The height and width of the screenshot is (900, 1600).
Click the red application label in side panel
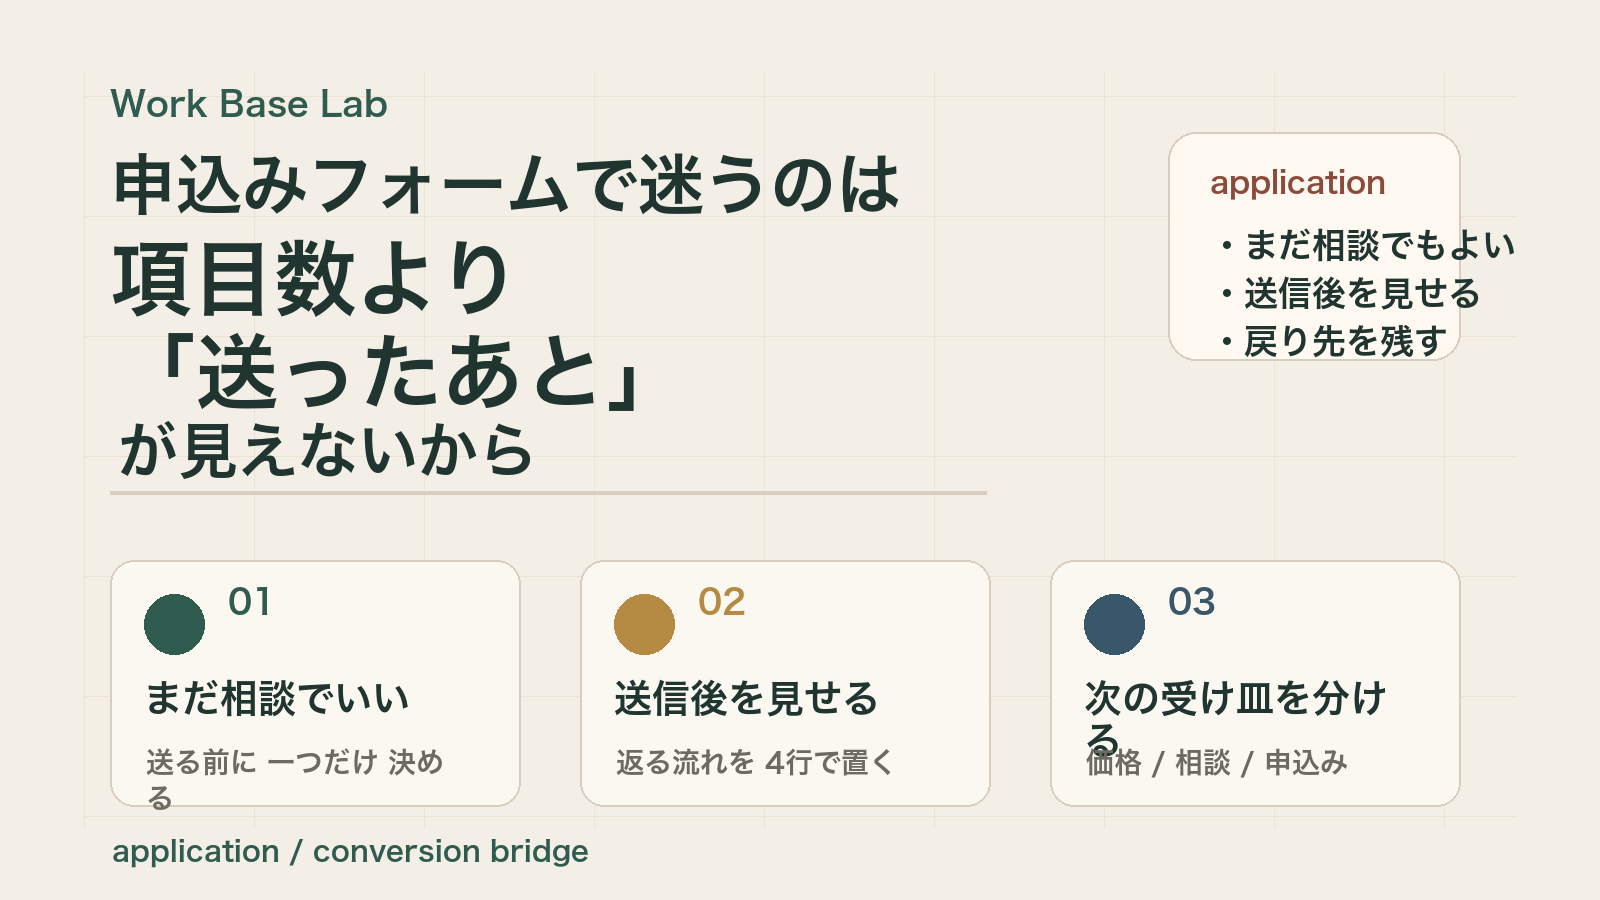point(1298,183)
